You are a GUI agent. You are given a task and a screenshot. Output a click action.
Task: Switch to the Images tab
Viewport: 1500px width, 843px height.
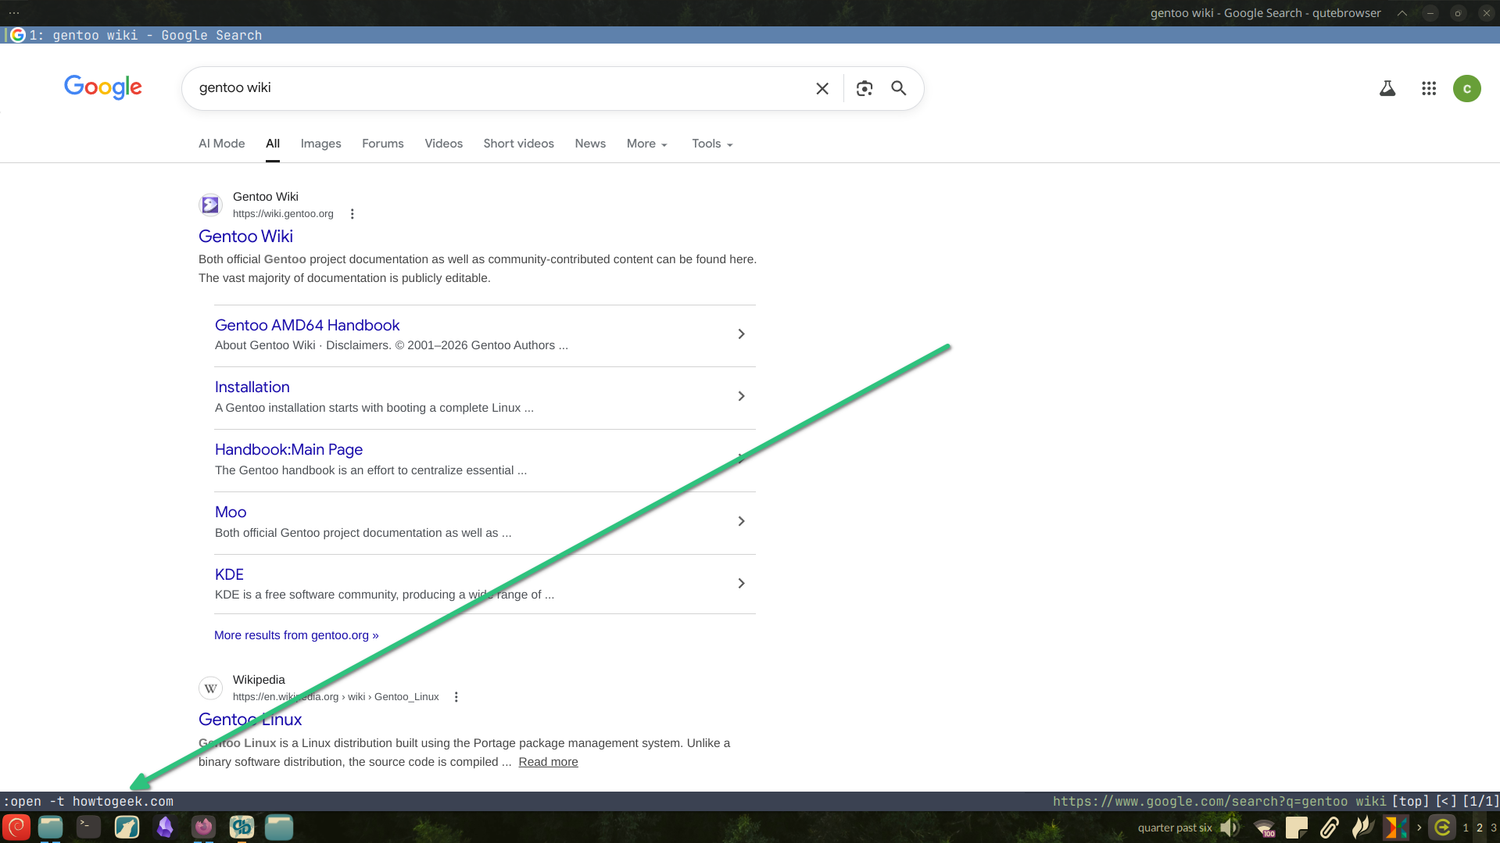pos(321,144)
